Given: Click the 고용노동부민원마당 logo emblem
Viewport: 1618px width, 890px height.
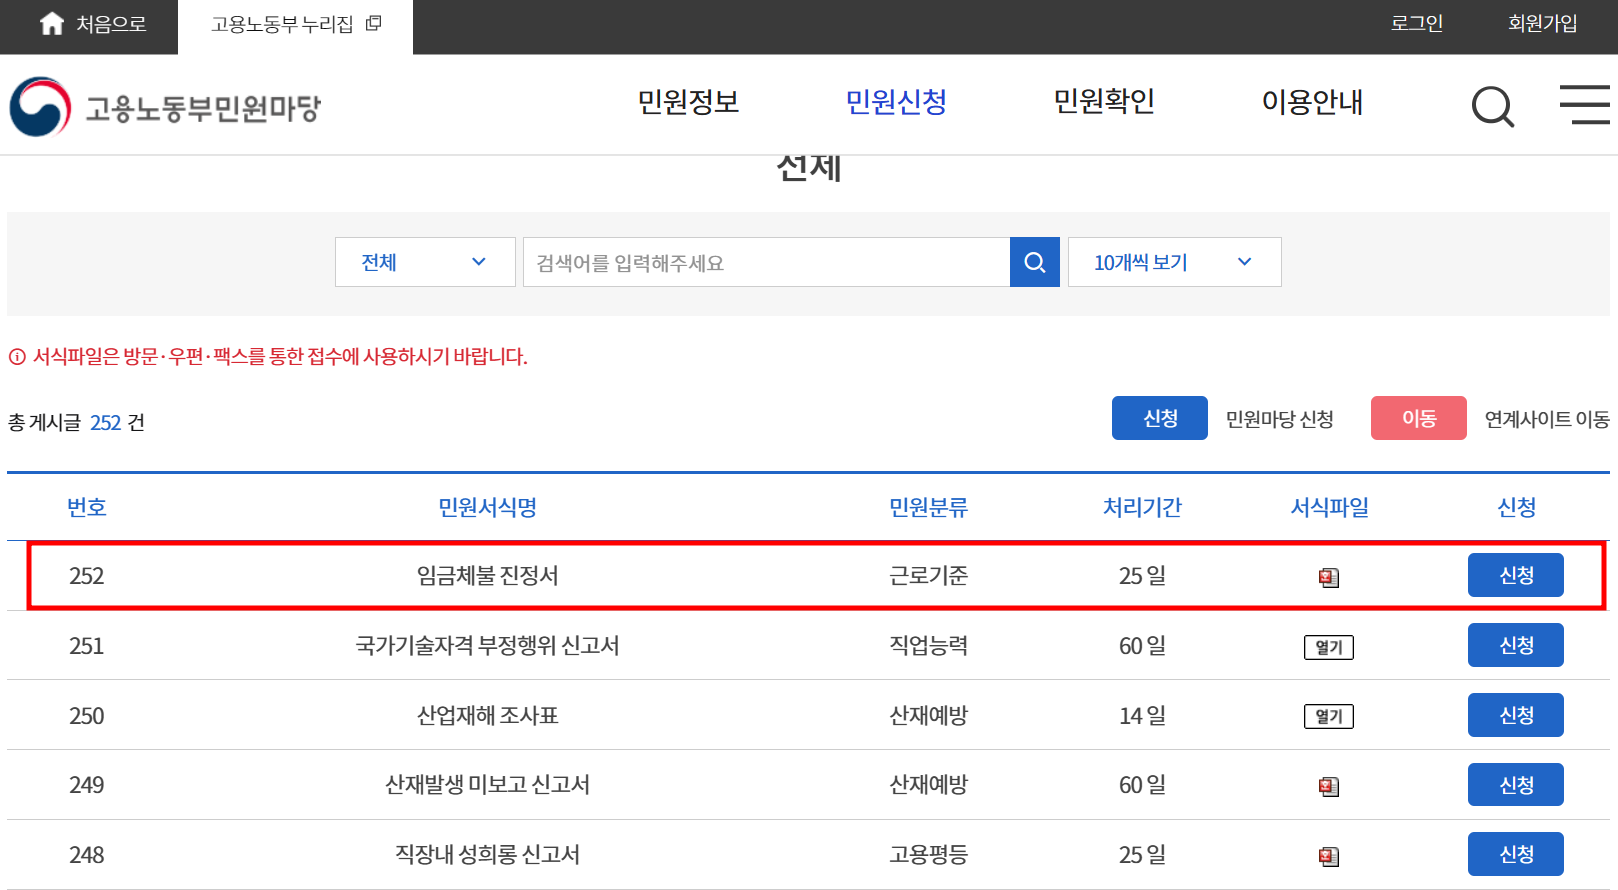Looking at the screenshot, I should point(40,107).
